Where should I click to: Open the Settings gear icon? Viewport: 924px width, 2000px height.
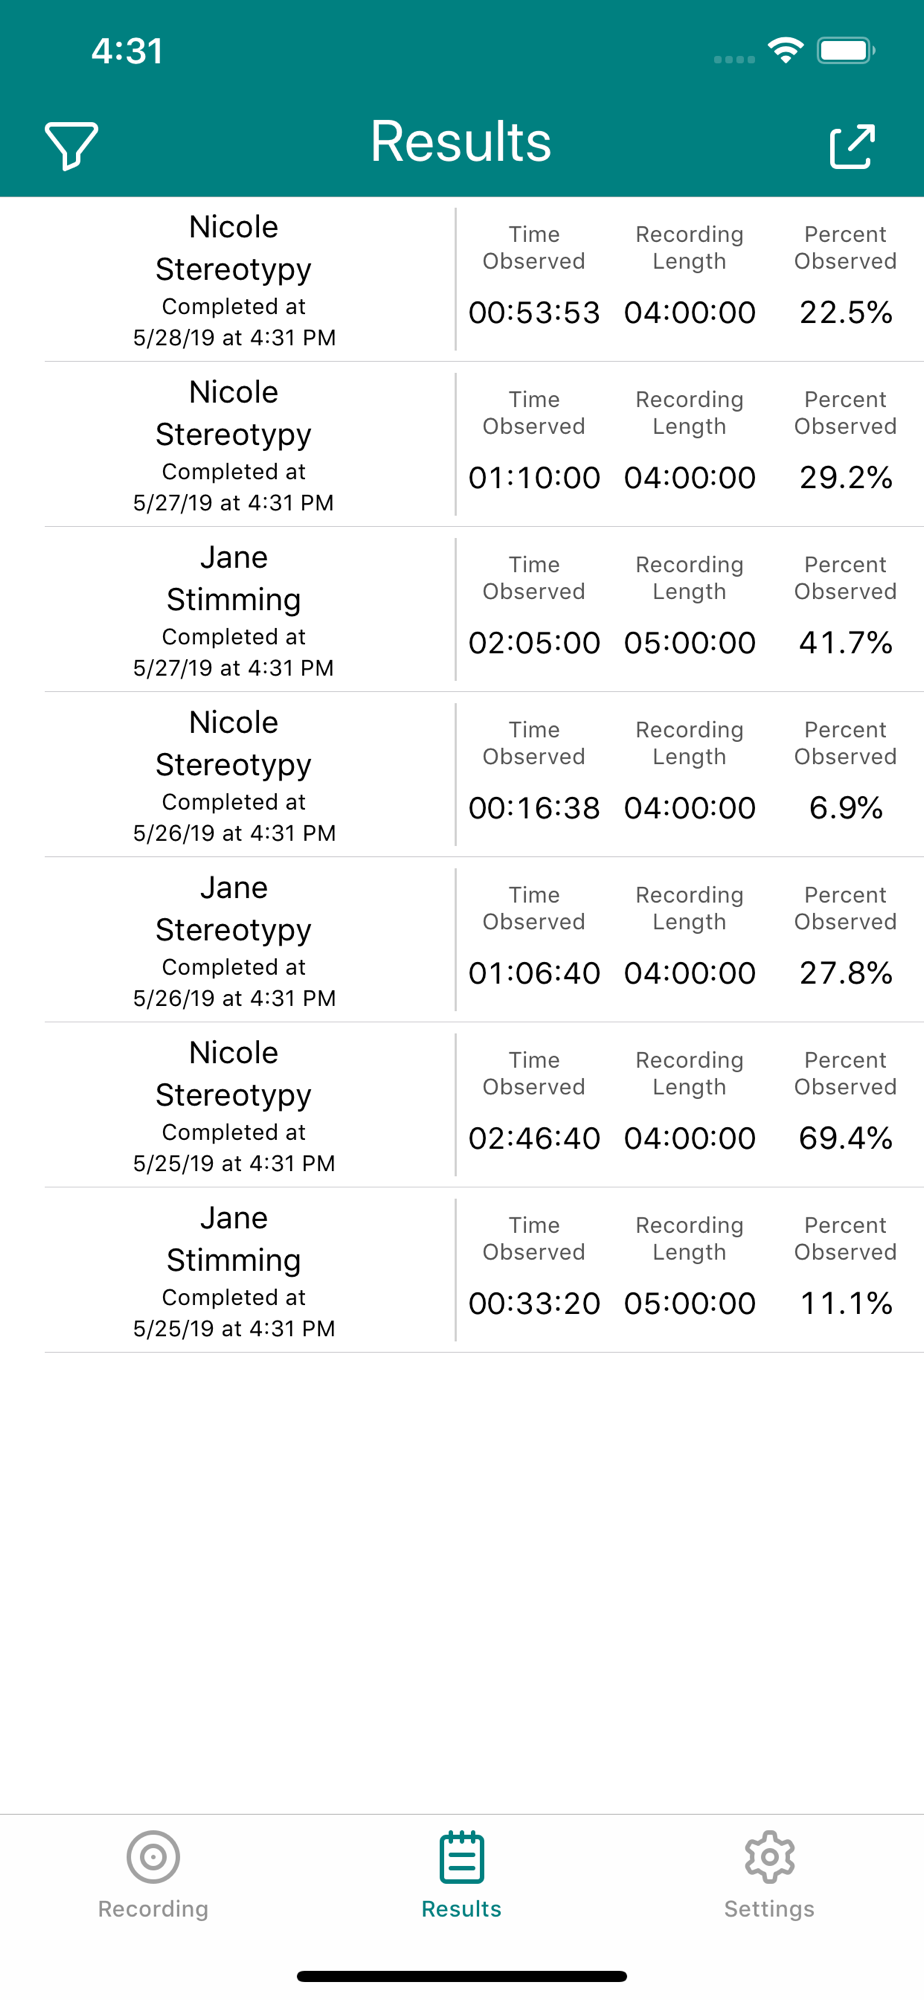[x=769, y=1857]
